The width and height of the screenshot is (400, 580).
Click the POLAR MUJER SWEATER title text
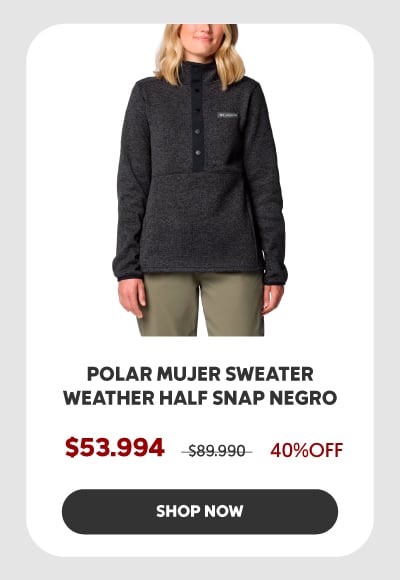coord(200,374)
